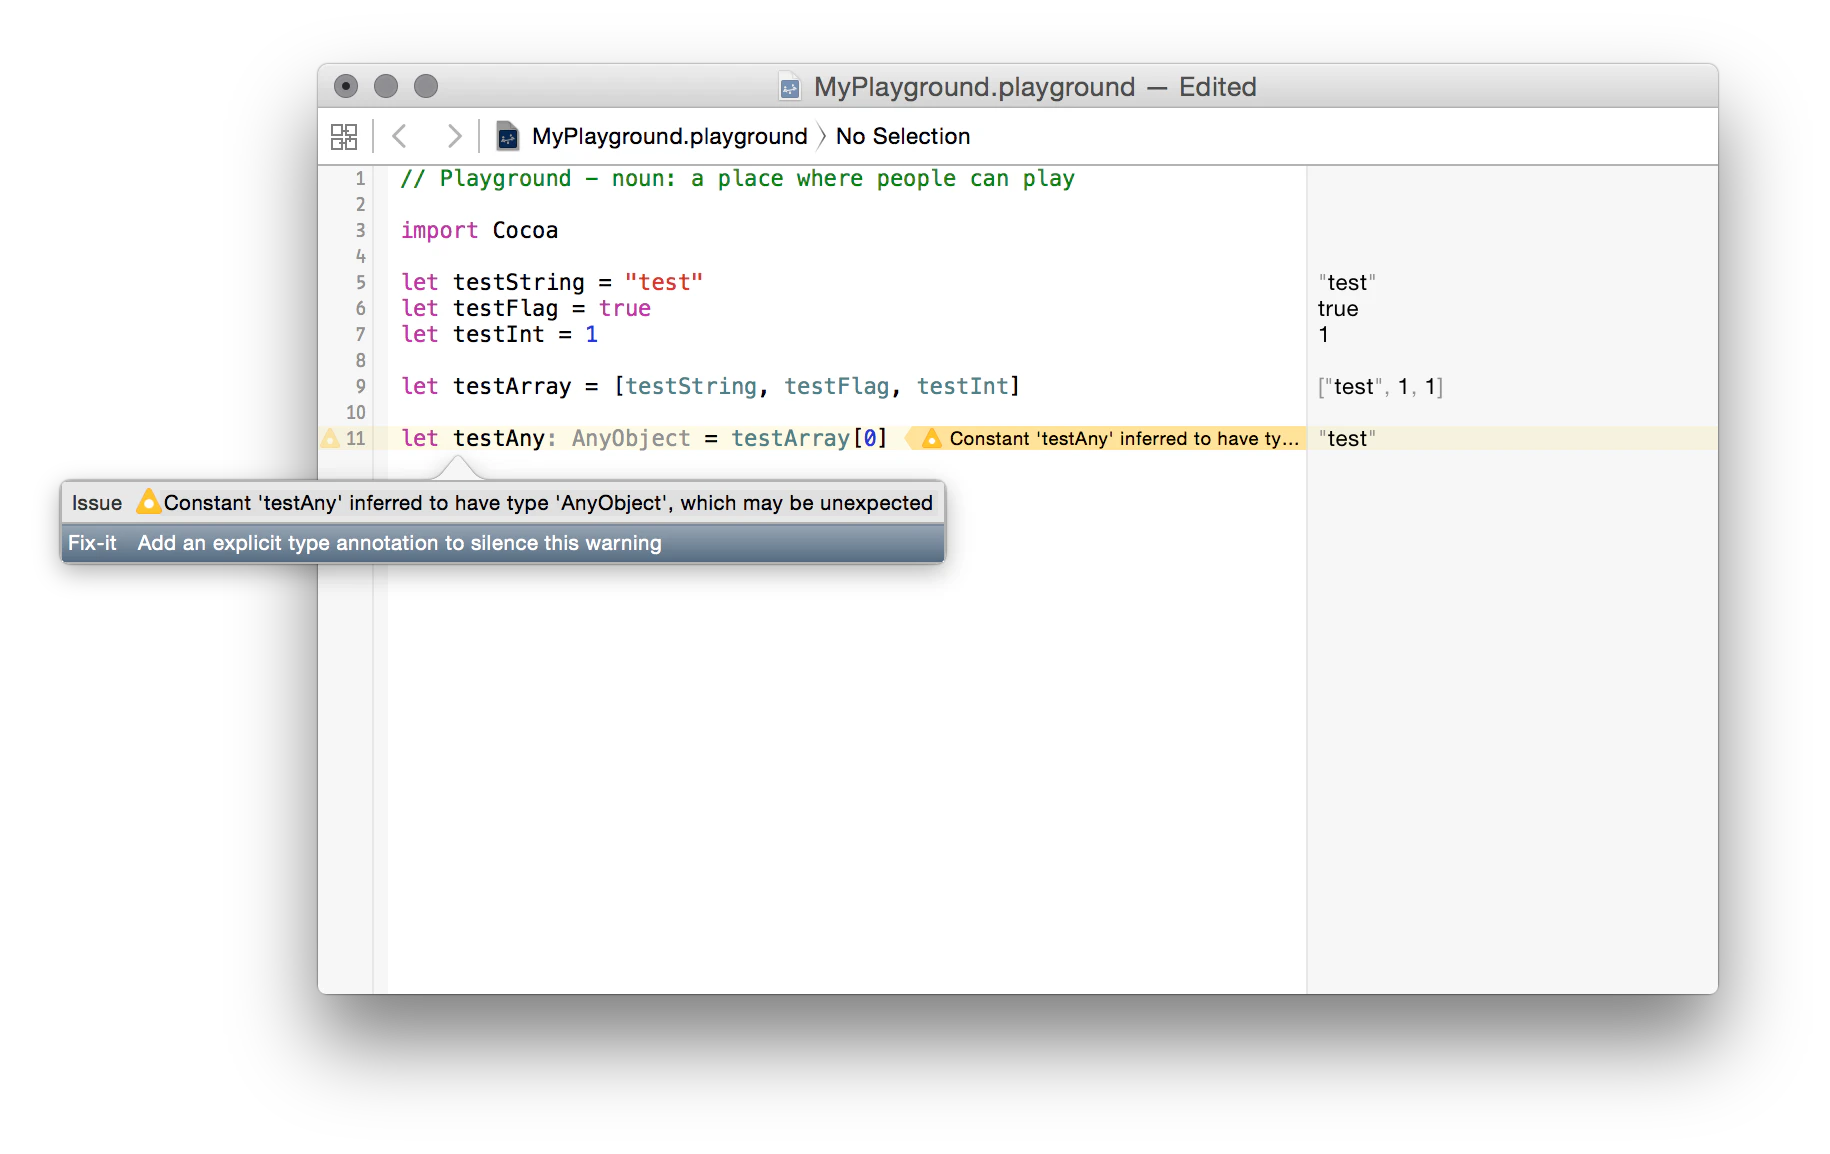Click line number 1 in the gutter
The height and width of the screenshot is (1154, 1830).
pos(361,179)
